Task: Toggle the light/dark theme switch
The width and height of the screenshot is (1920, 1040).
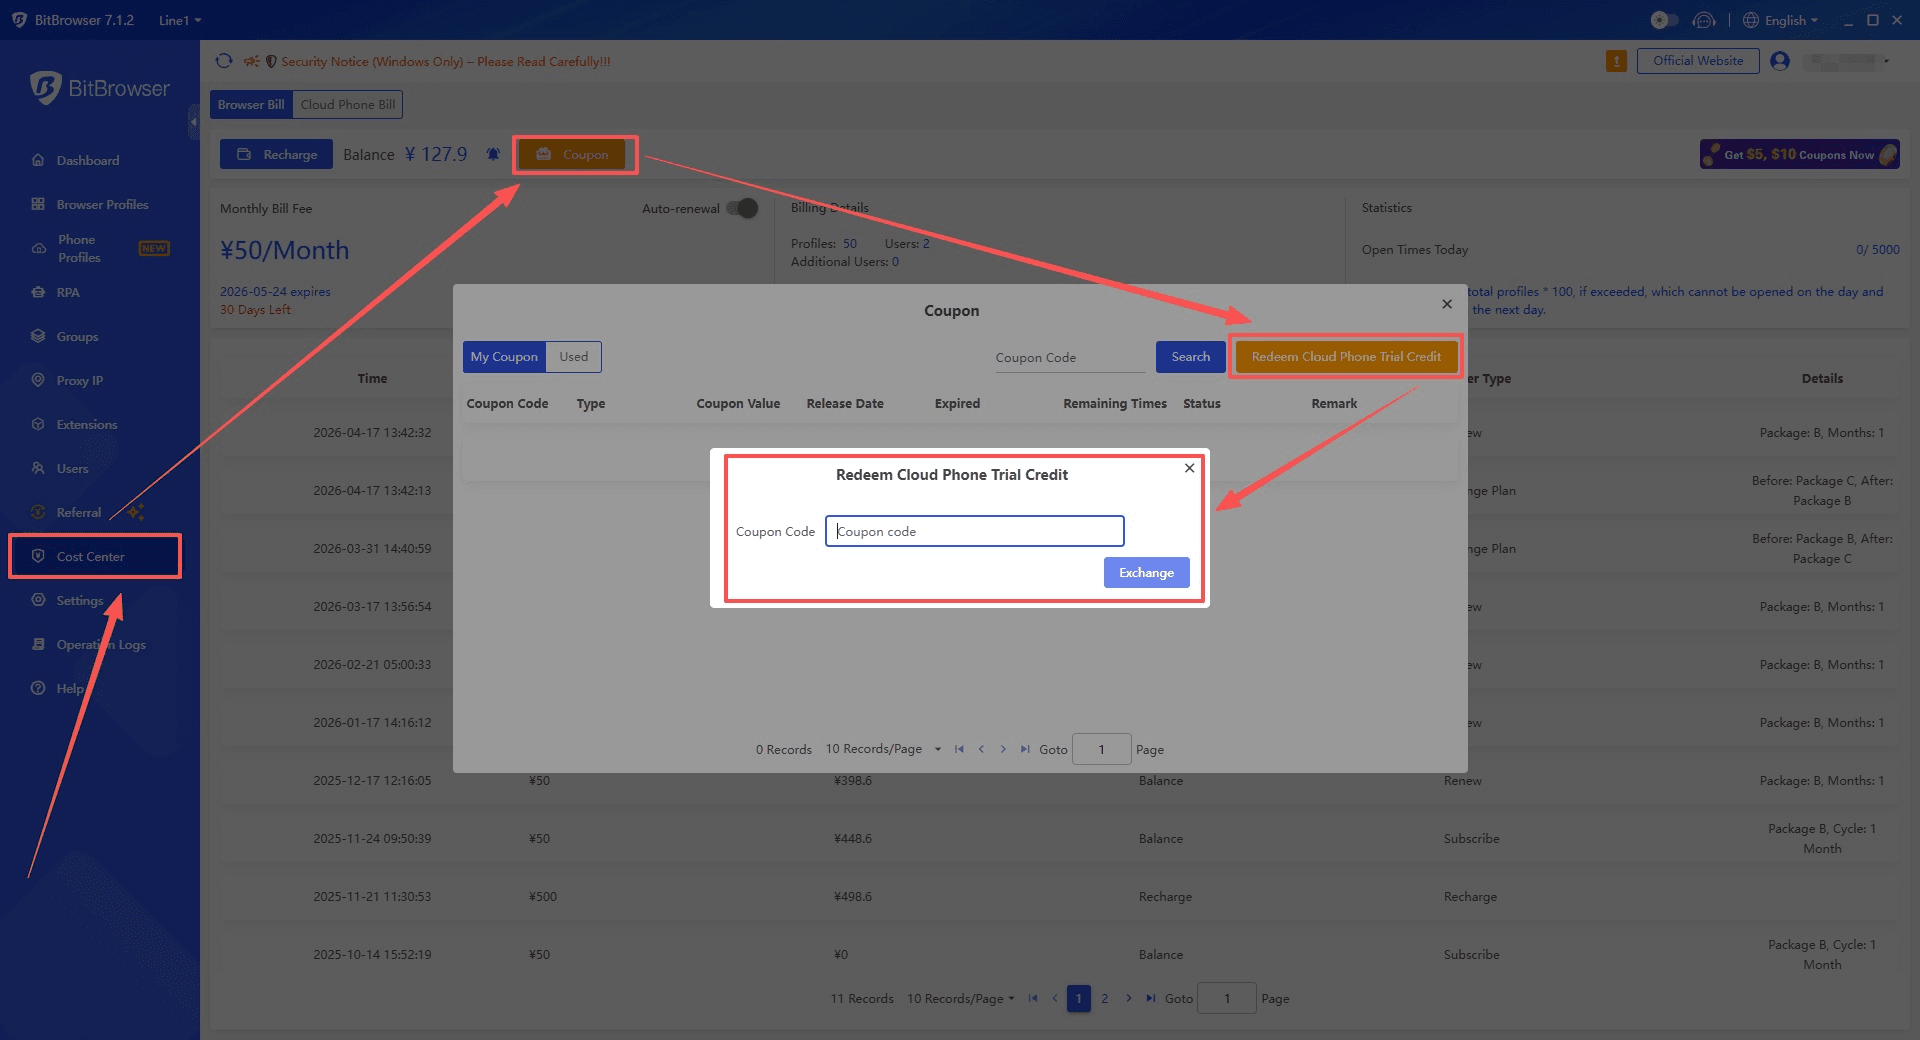Action: pyautogui.click(x=1664, y=20)
